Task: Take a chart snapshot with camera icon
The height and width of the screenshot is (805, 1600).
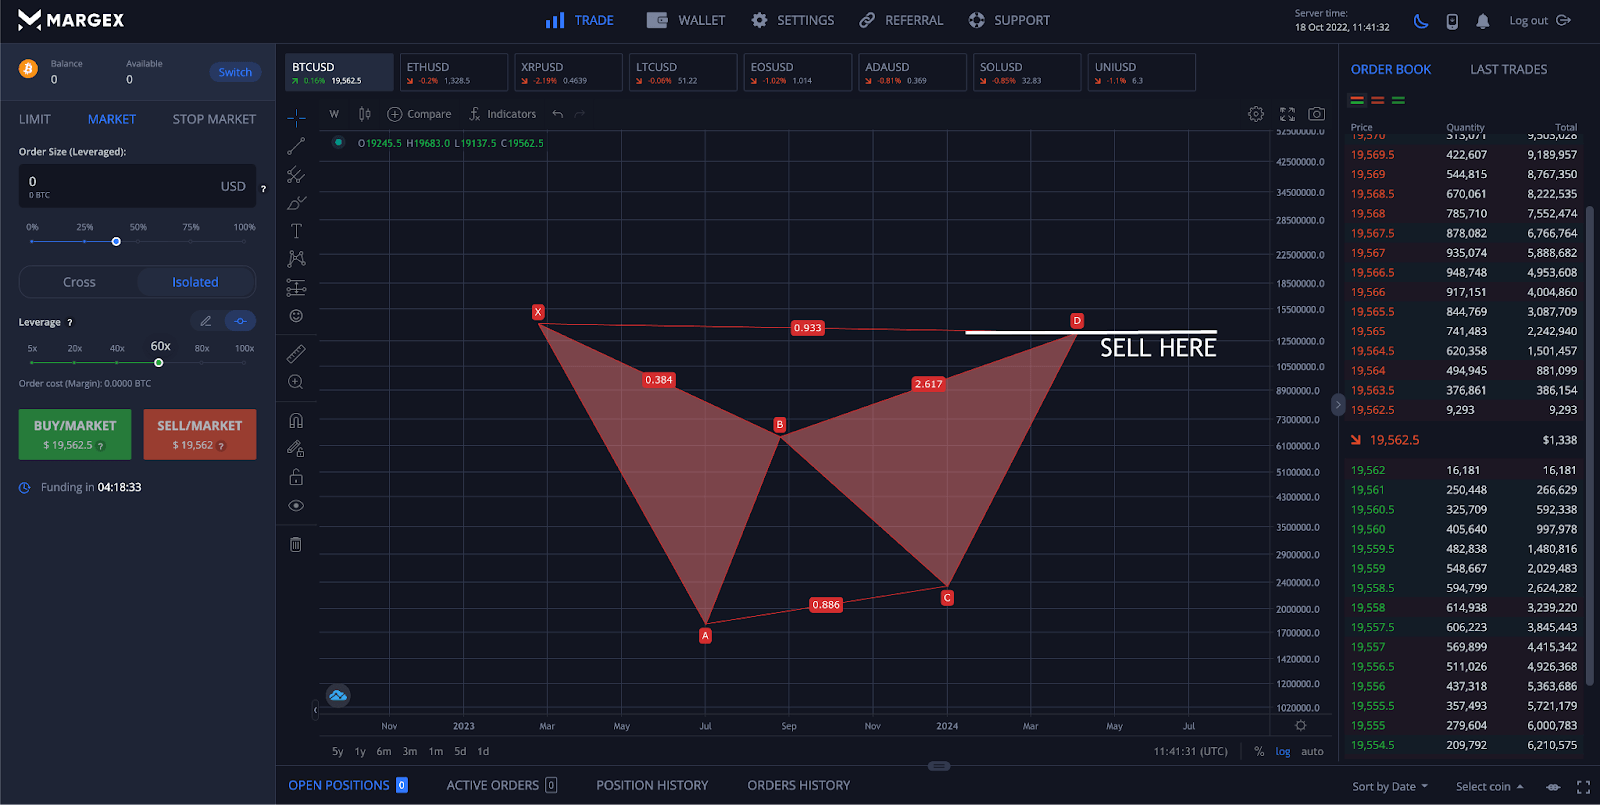Action: (1317, 114)
